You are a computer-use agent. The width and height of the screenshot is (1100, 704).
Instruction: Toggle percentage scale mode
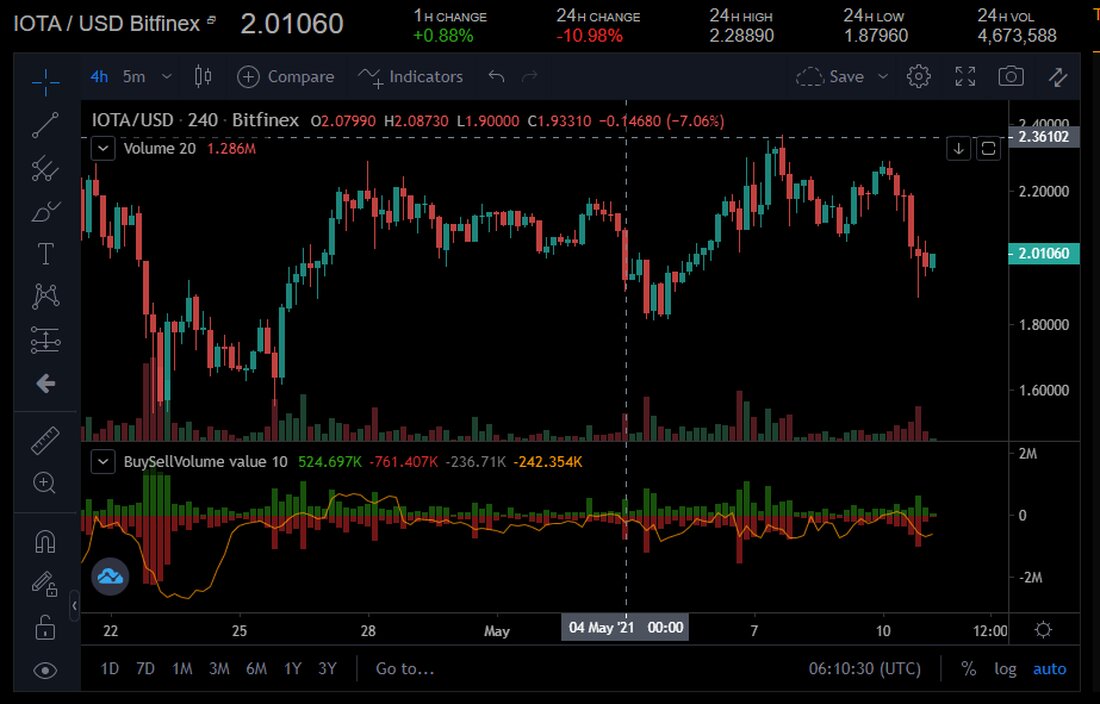click(x=969, y=669)
